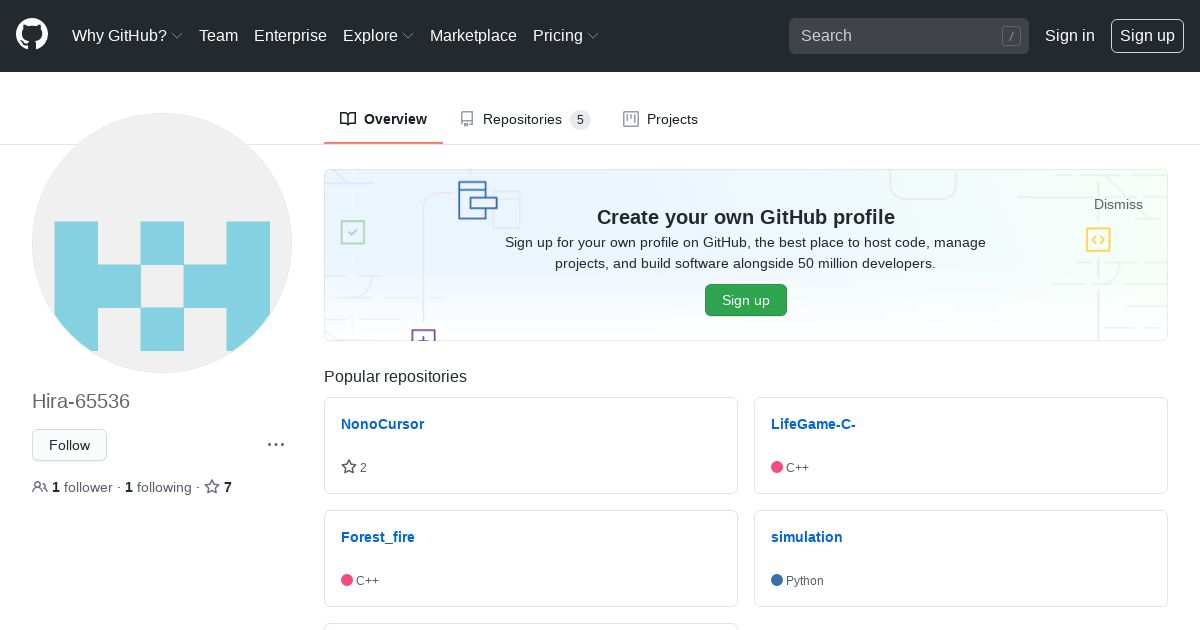Click the C++ language dot on Forest_fire
The height and width of the screenshot is (630, 1200).
click(347, 580)
